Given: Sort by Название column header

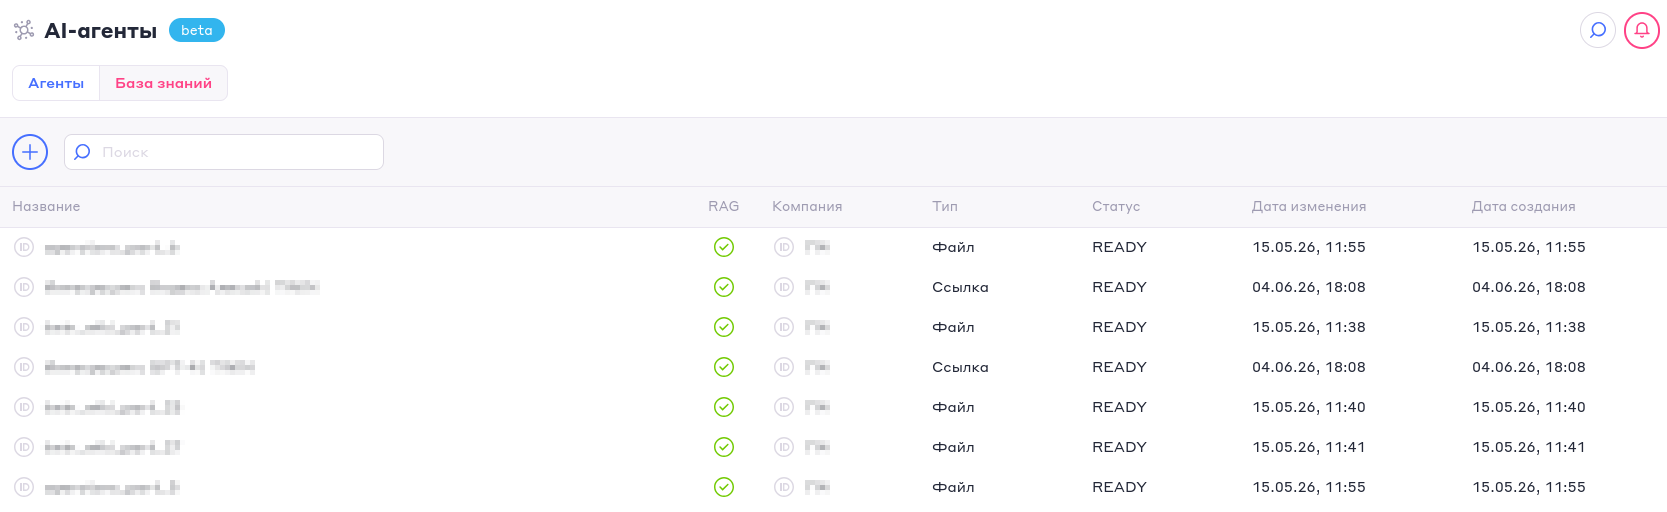Looking at the screenshot, I should point(46,206).
